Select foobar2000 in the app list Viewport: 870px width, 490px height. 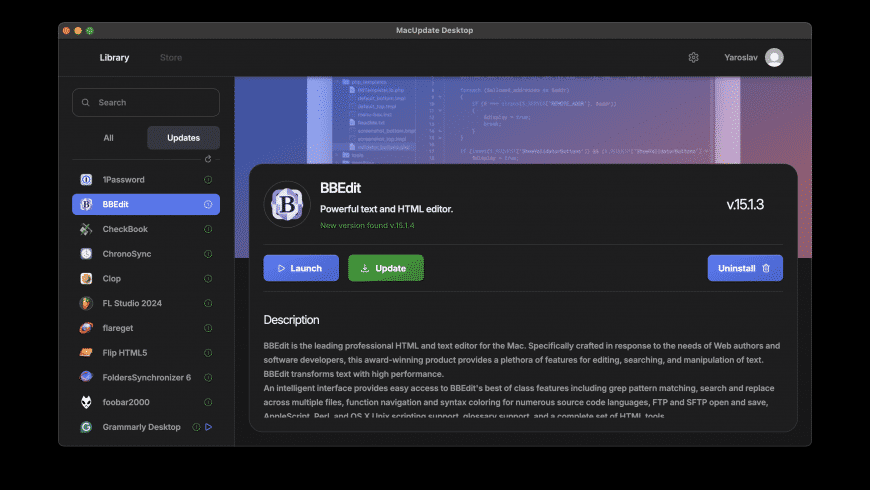pos(146,402)
